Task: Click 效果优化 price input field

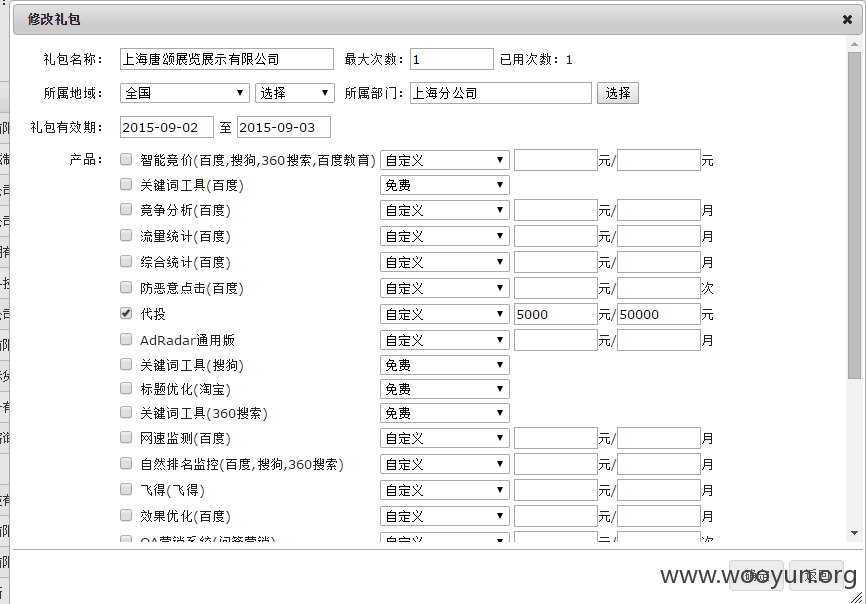Action: pyautogui.click(x=556, y=516)
